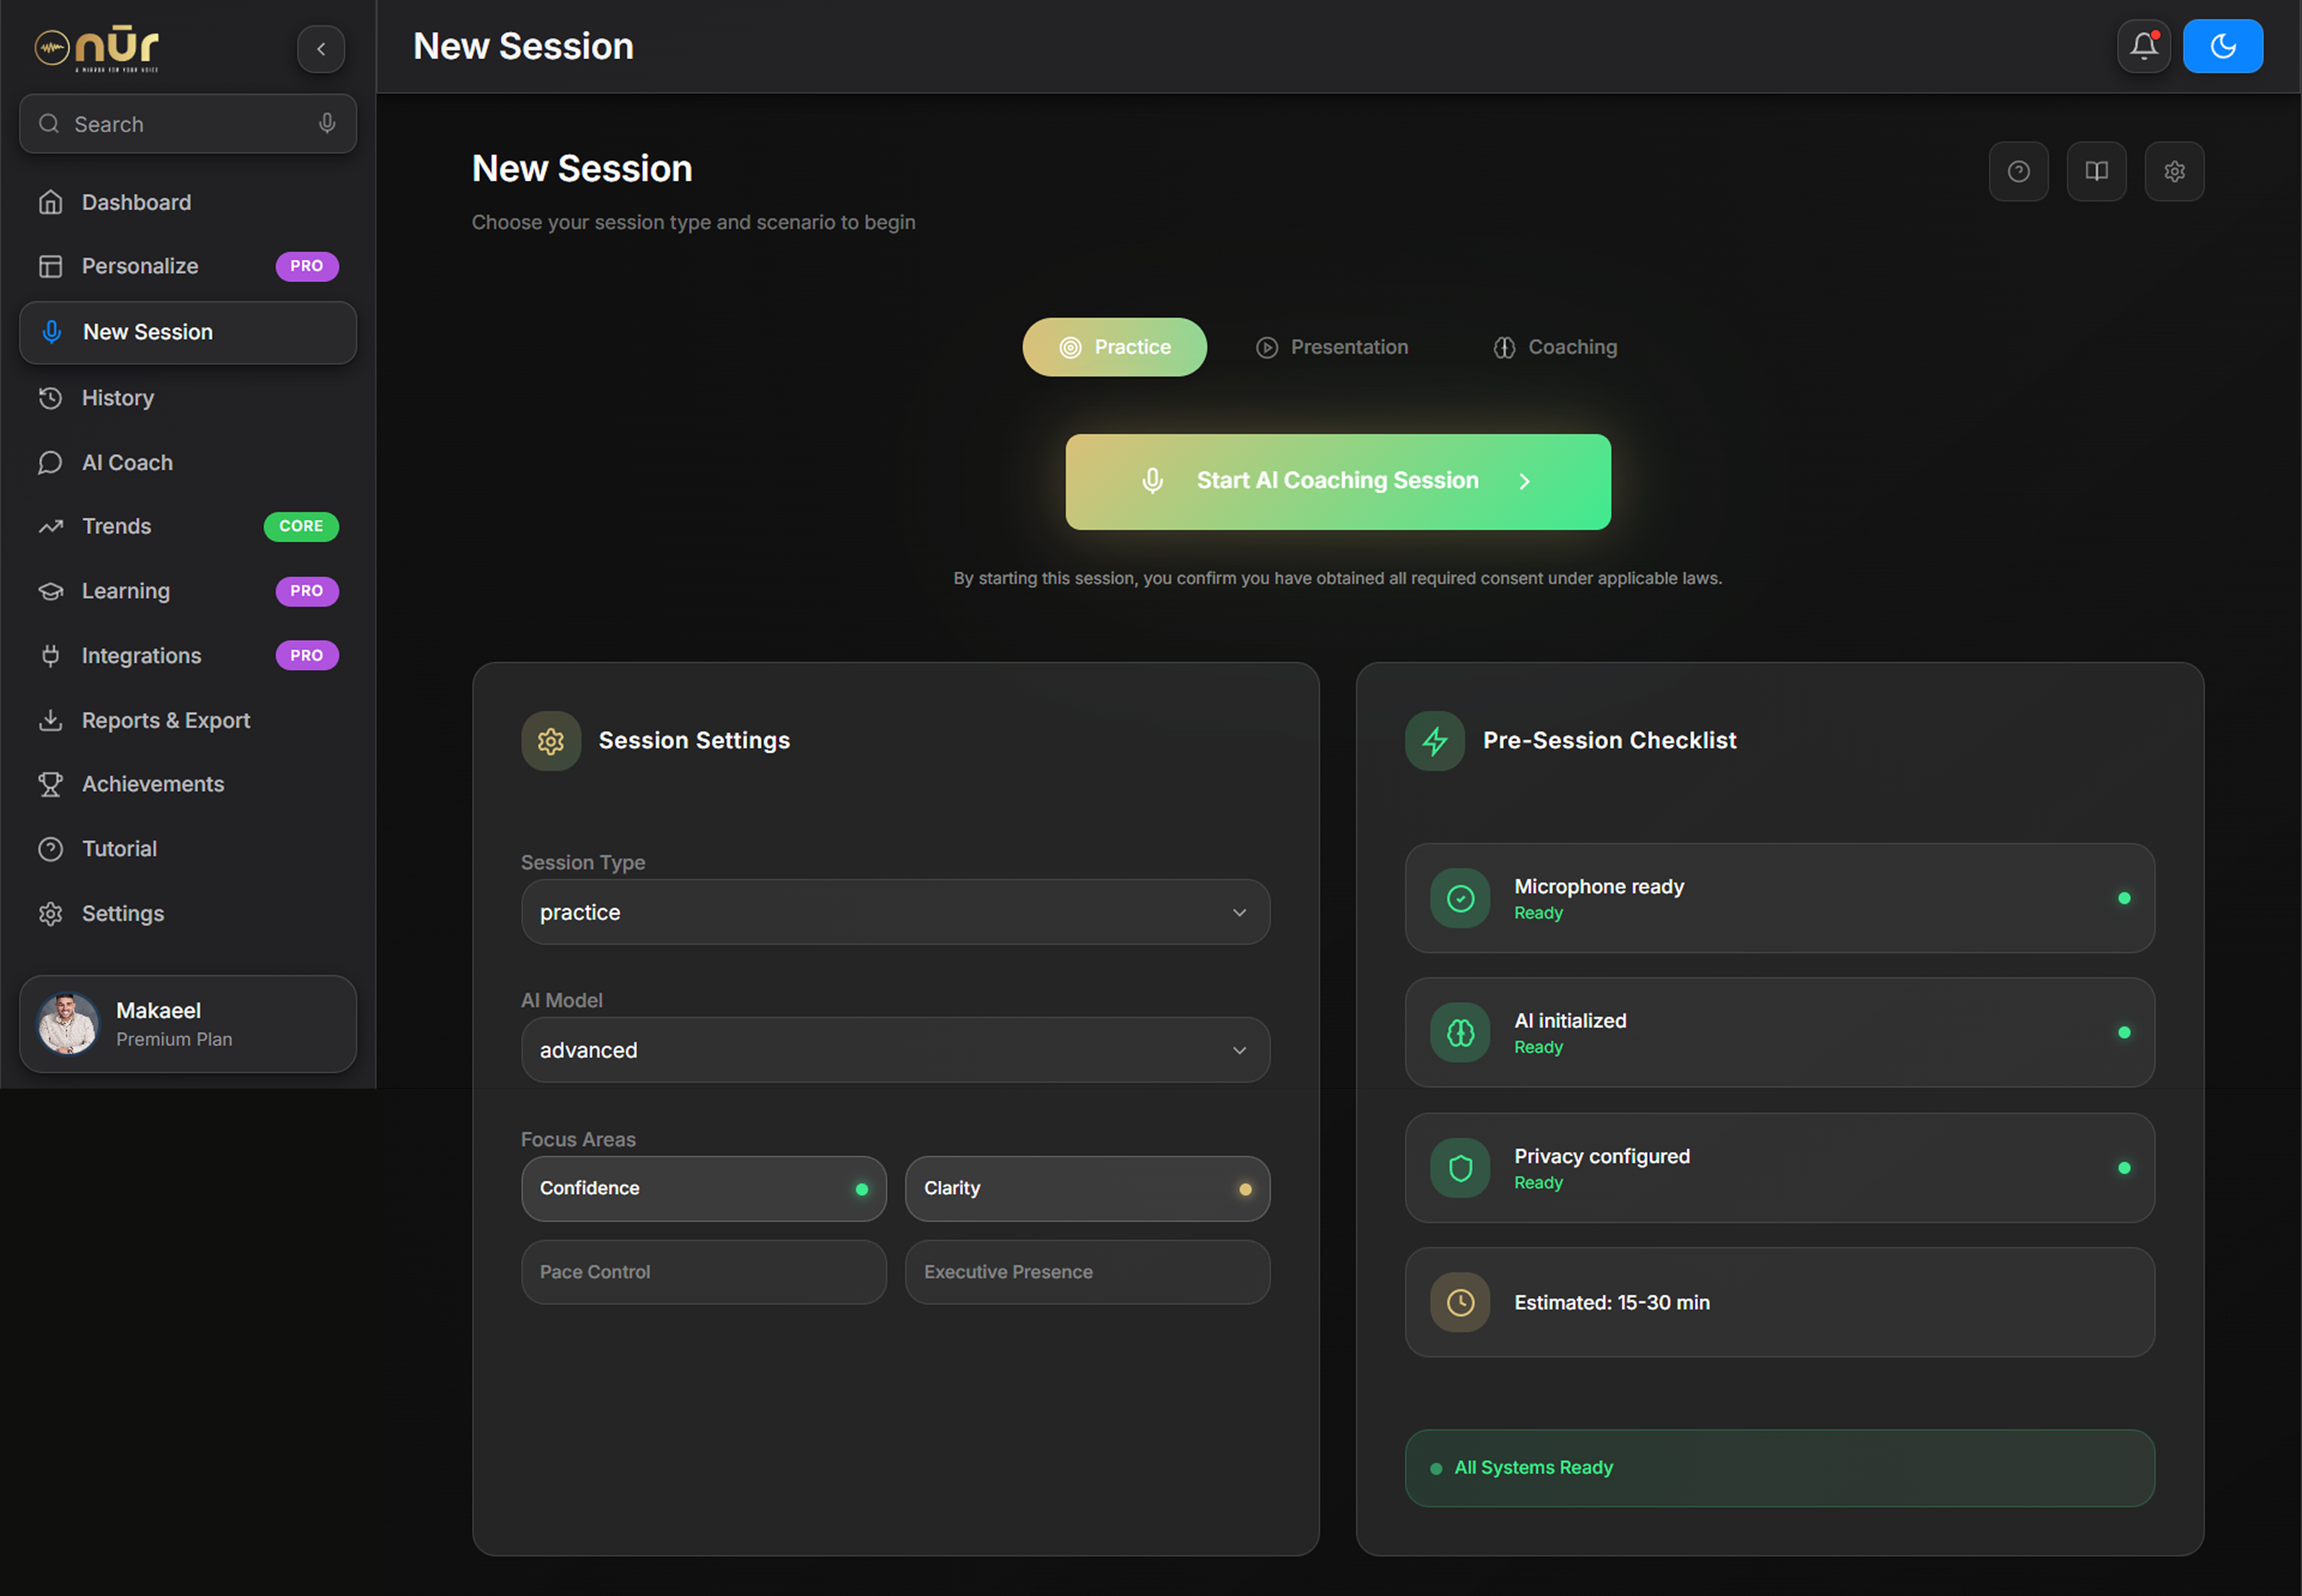This screenshot has height=1596, width=2302.
Task: Toggle the Clarity focus area
Action: click(x=1087, y=1188)
